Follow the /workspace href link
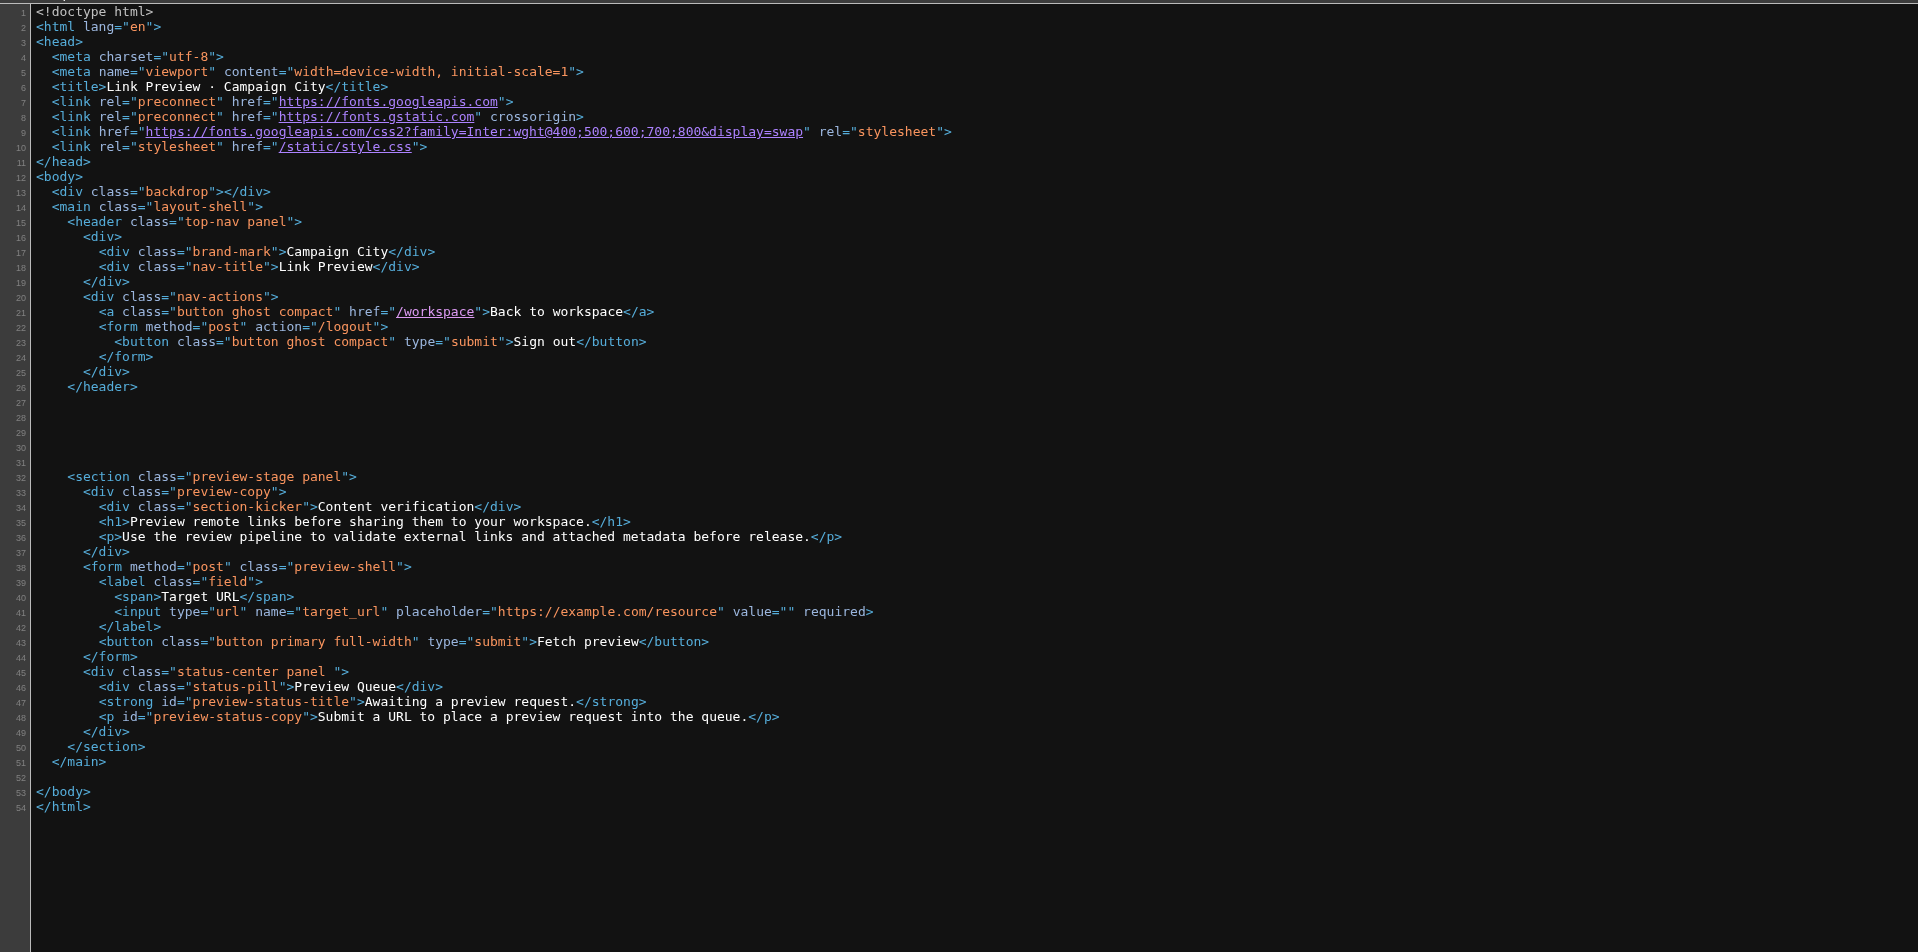Viewport: 1918px width, 952px height. pos(435,312)
